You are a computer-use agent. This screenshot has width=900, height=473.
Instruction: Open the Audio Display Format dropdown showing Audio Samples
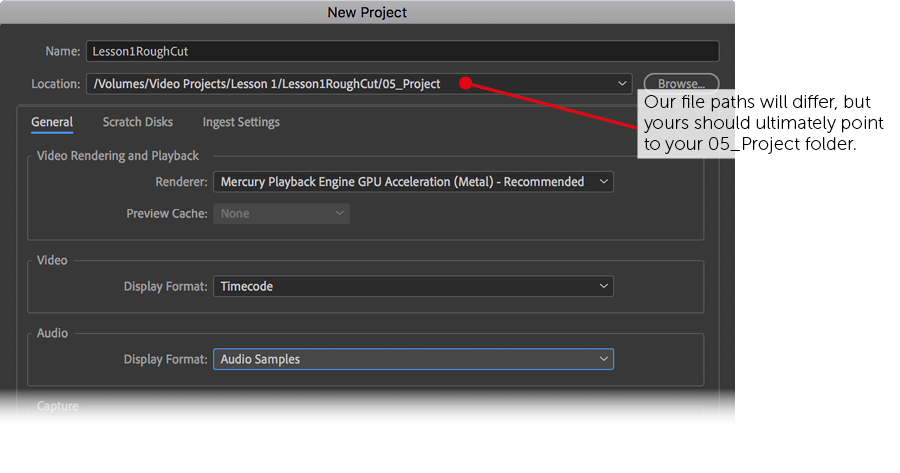point(413,359)
